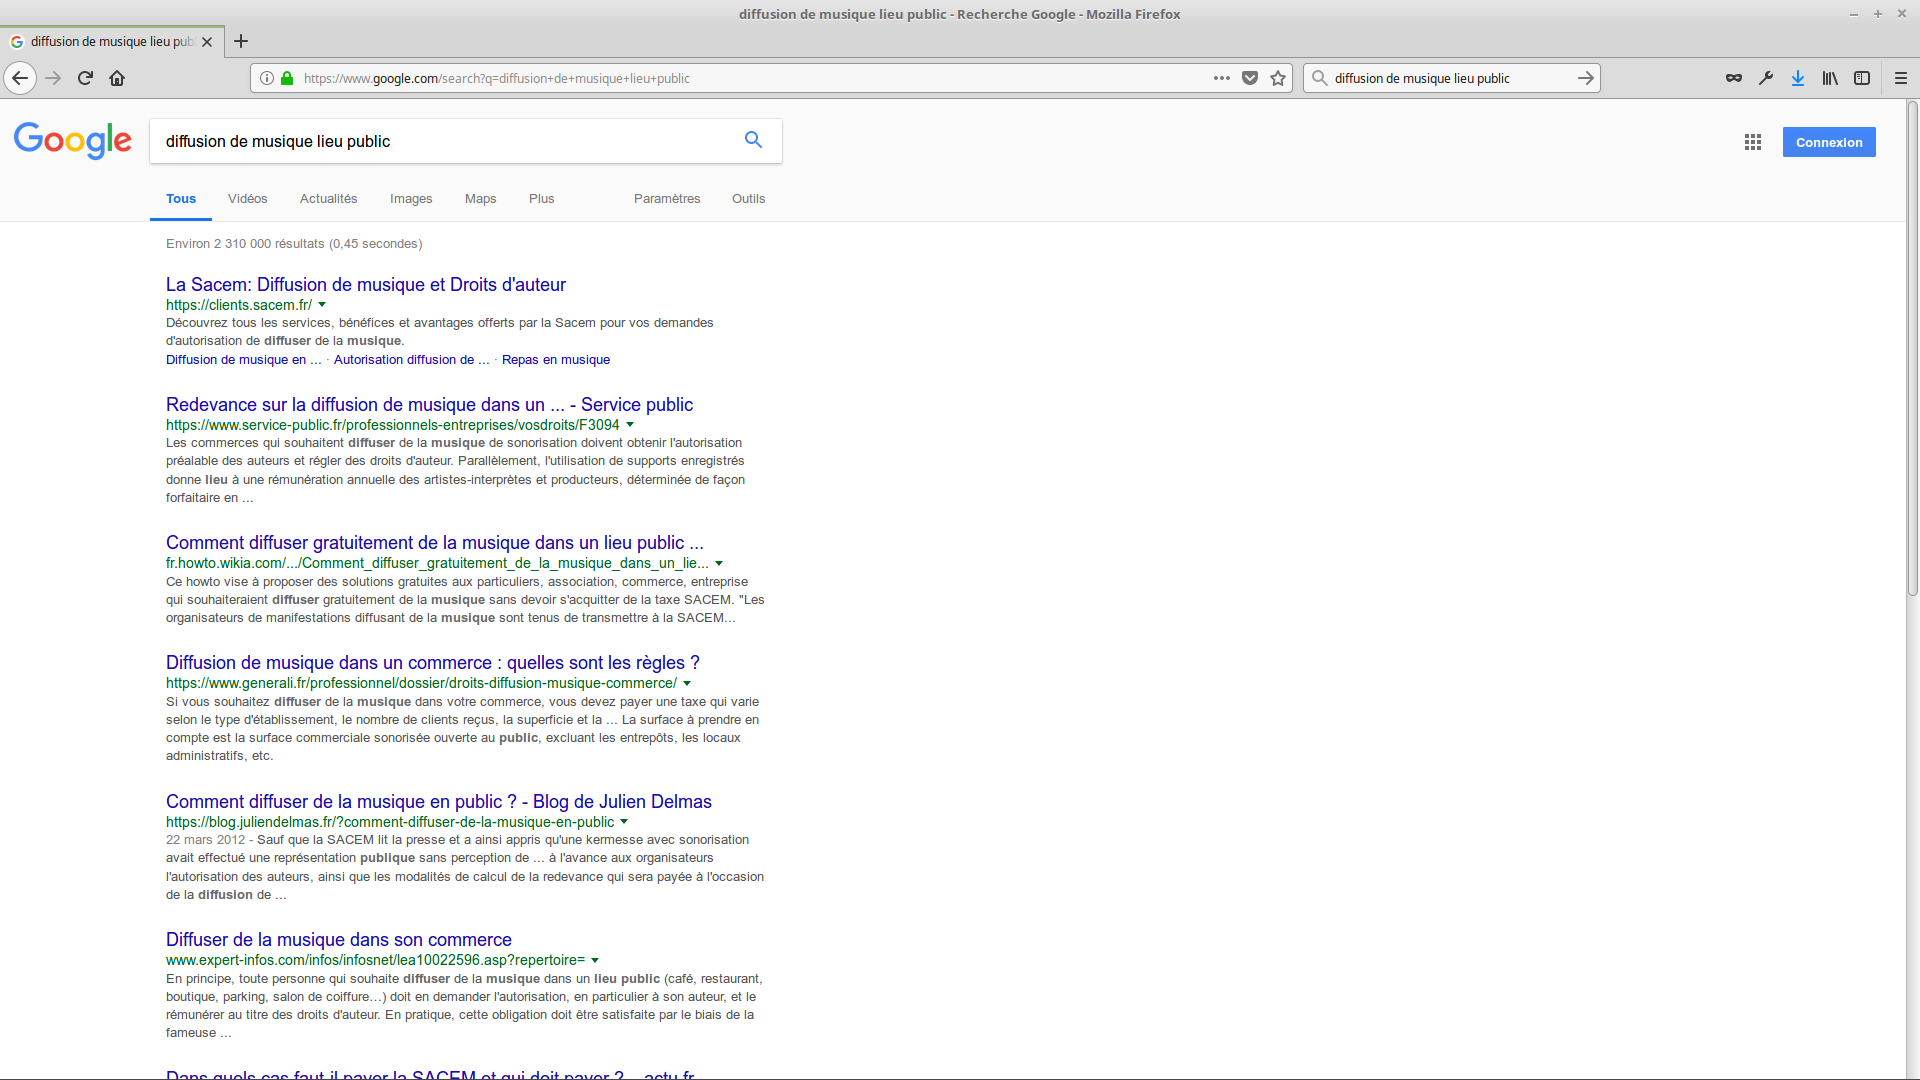1920x1080 pixels.
Task: Expand dropdown arrow next to clients.sacem.fr URL
Action: pyautogui.click(x=322, y=305)
